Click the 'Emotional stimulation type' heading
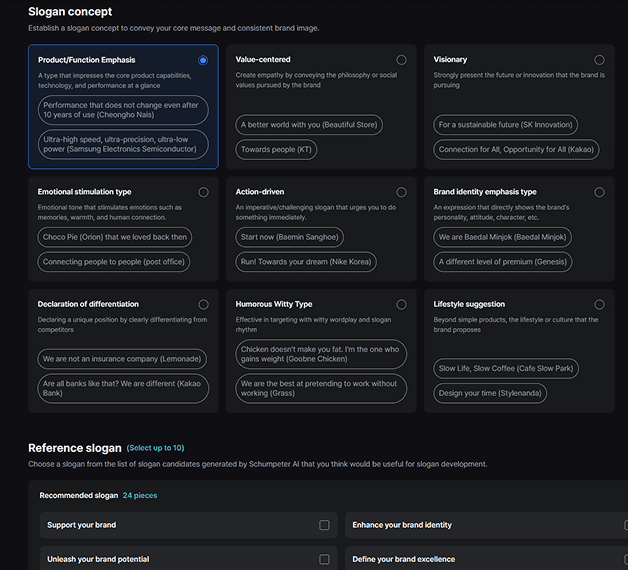628x570 pixels. pyautogui.click(x=85, y=192)
